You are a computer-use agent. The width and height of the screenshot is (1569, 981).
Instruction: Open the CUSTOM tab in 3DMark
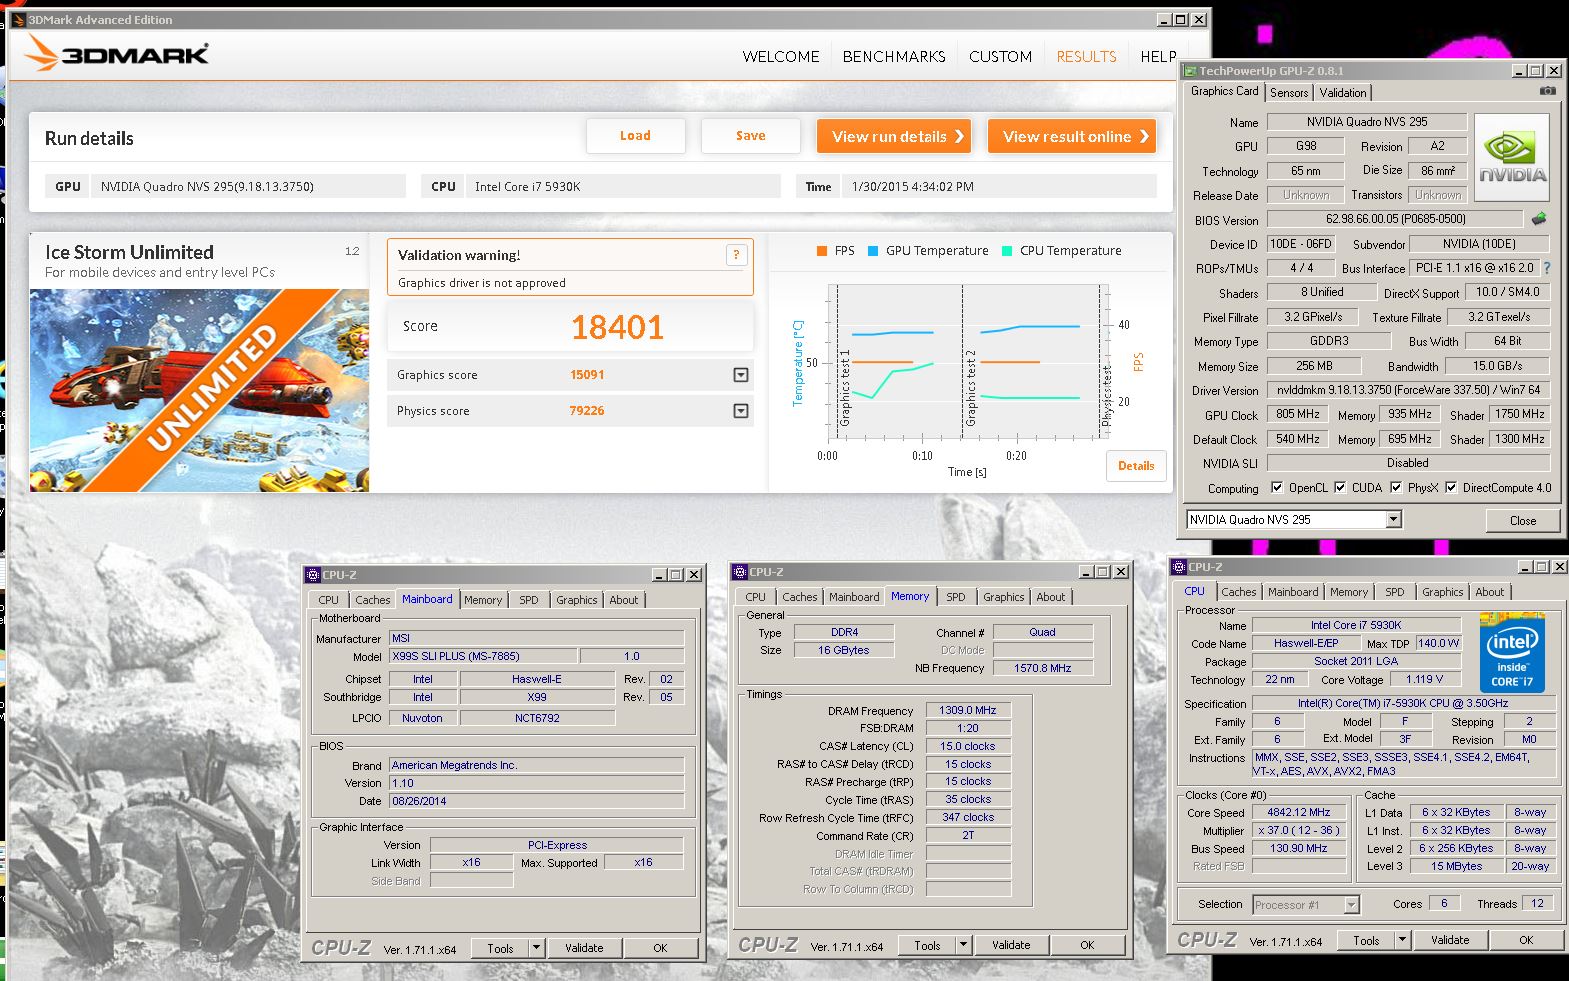(1000, 57)
